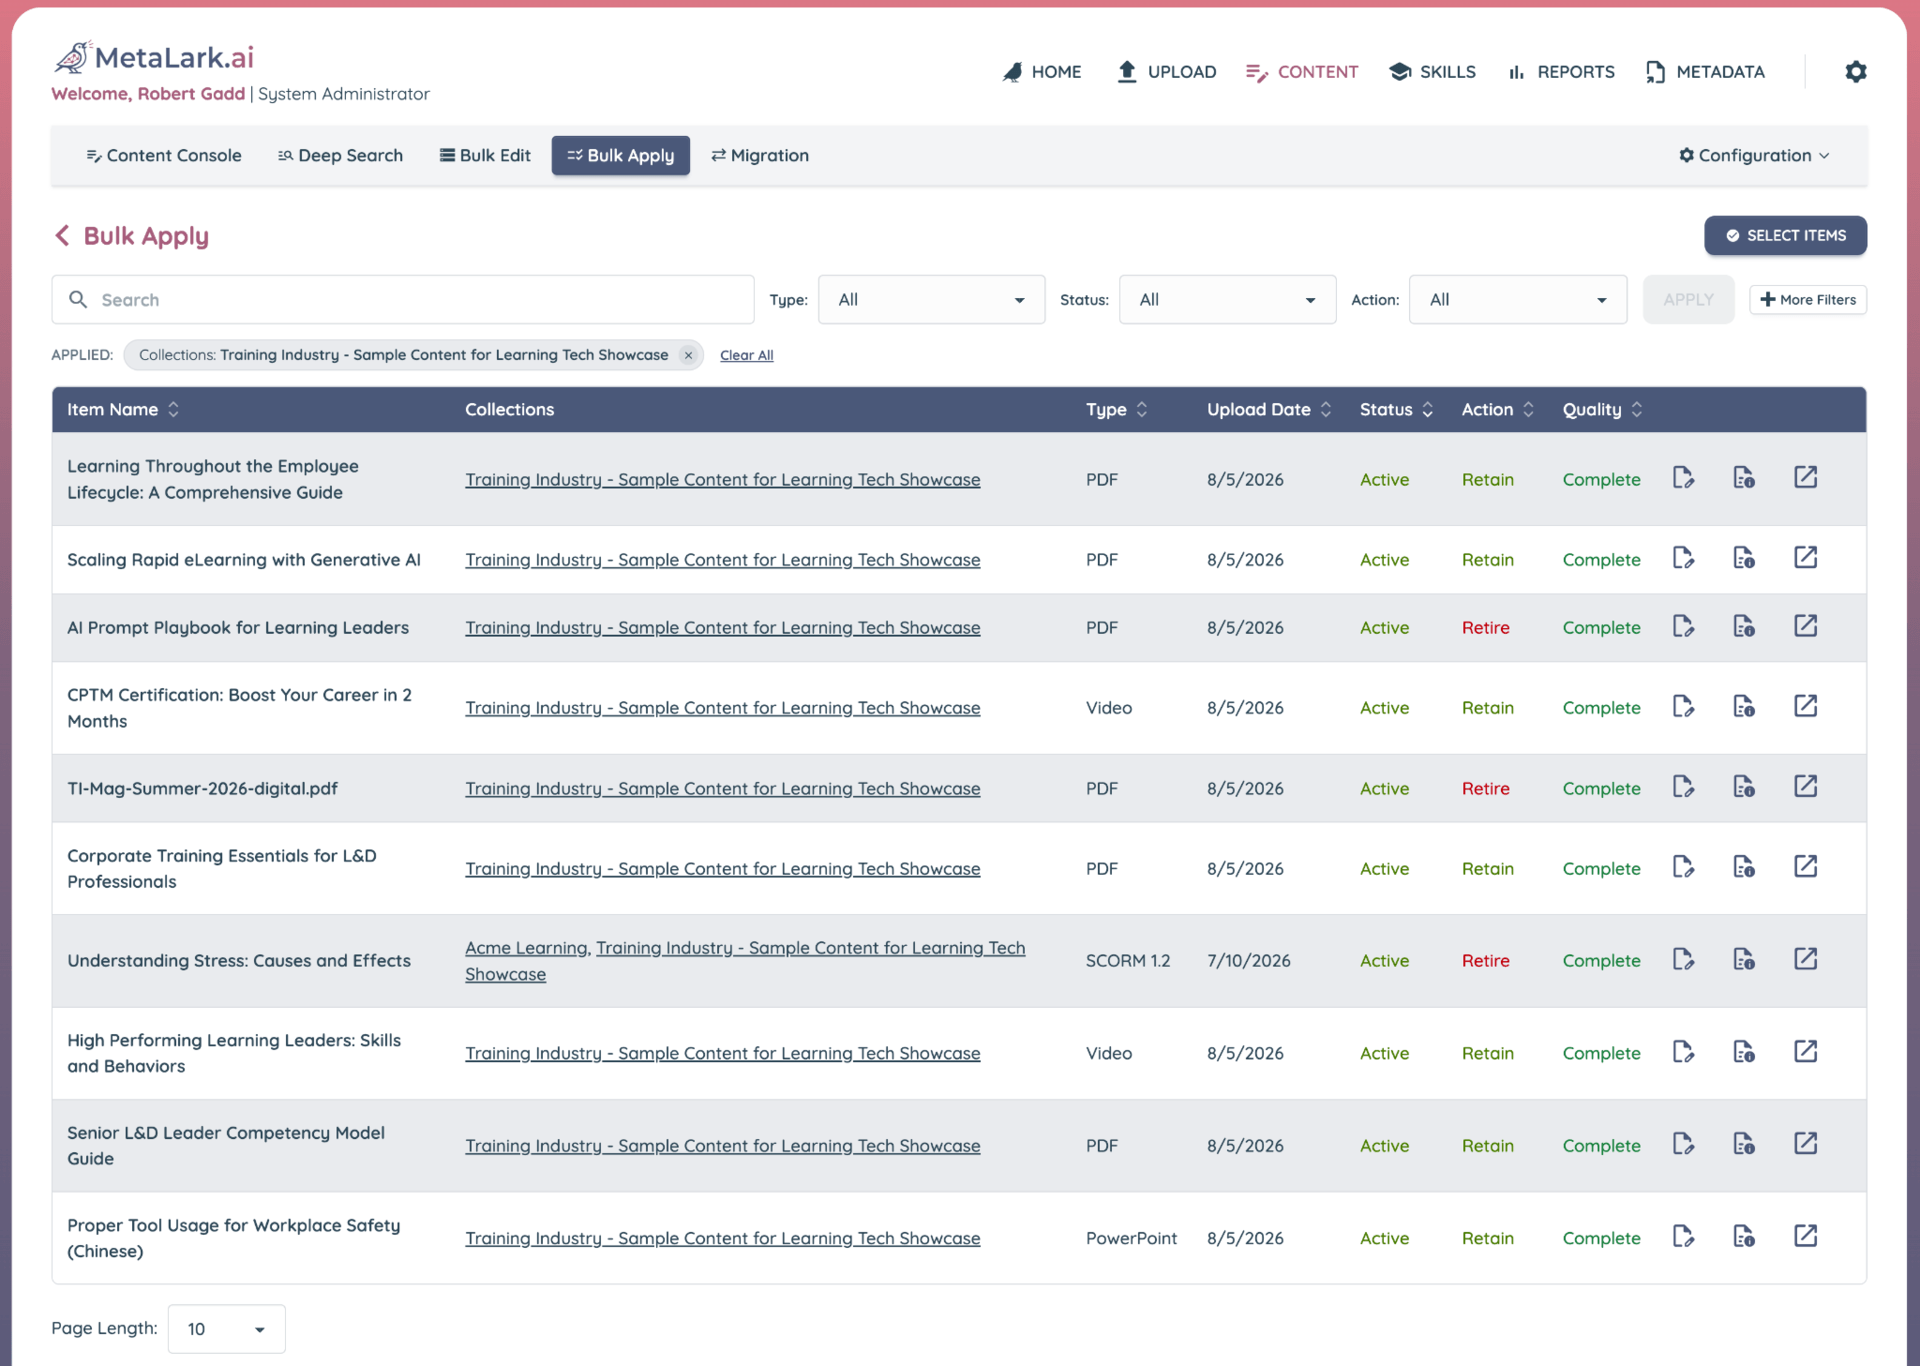Open external link for TI-Mag-Summer-2026-digital.pdf
Screen dimensions: 1920x1366
click(1805, 787)
